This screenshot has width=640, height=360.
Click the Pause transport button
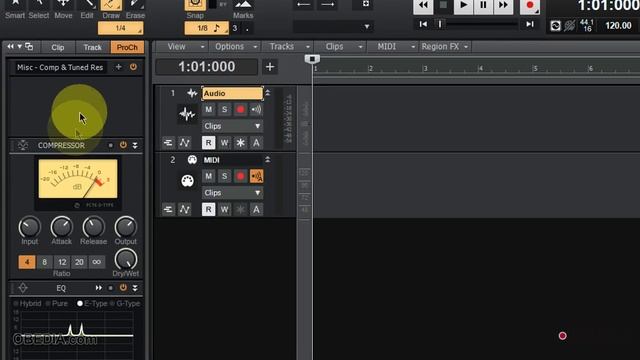click(x=483, y=6)
